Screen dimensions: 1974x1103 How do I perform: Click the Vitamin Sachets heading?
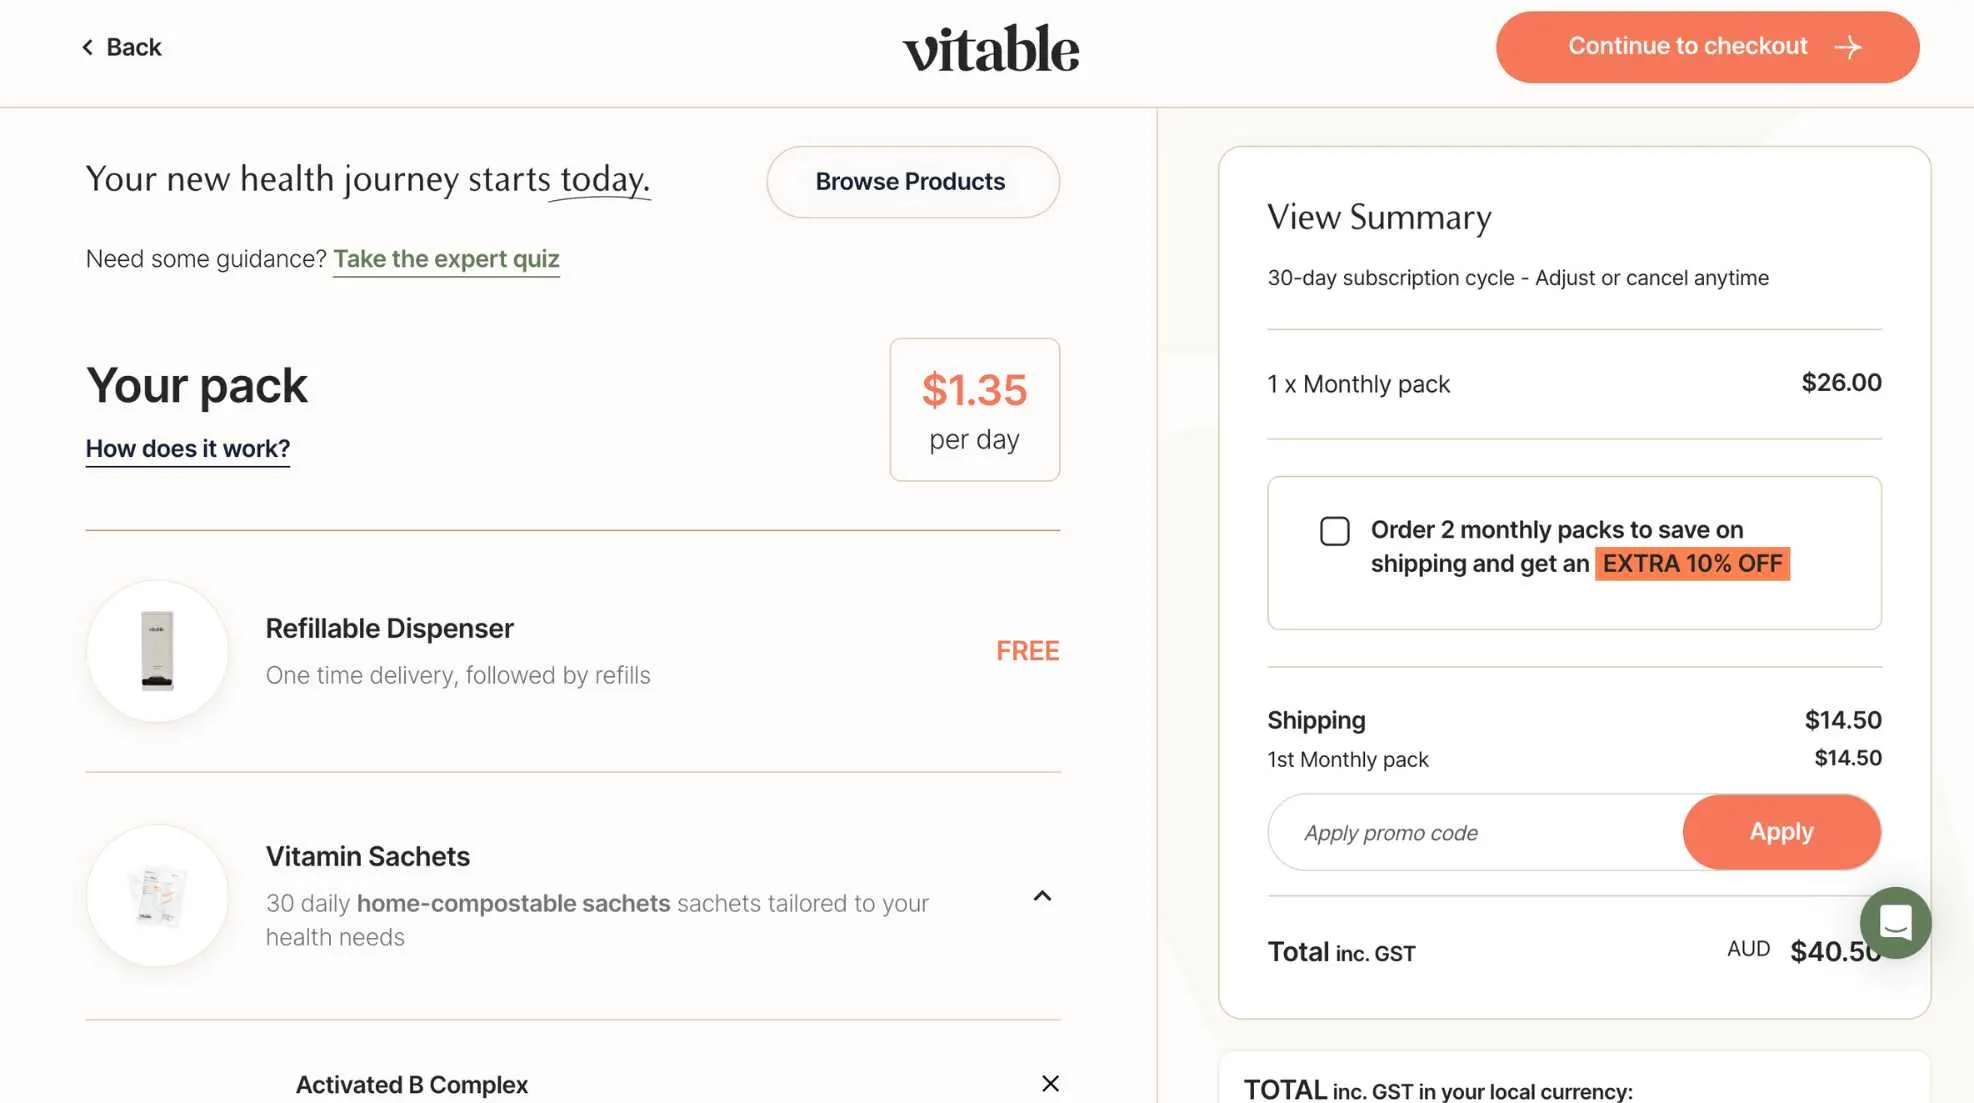pyautogui.click(x=368, y=856)
